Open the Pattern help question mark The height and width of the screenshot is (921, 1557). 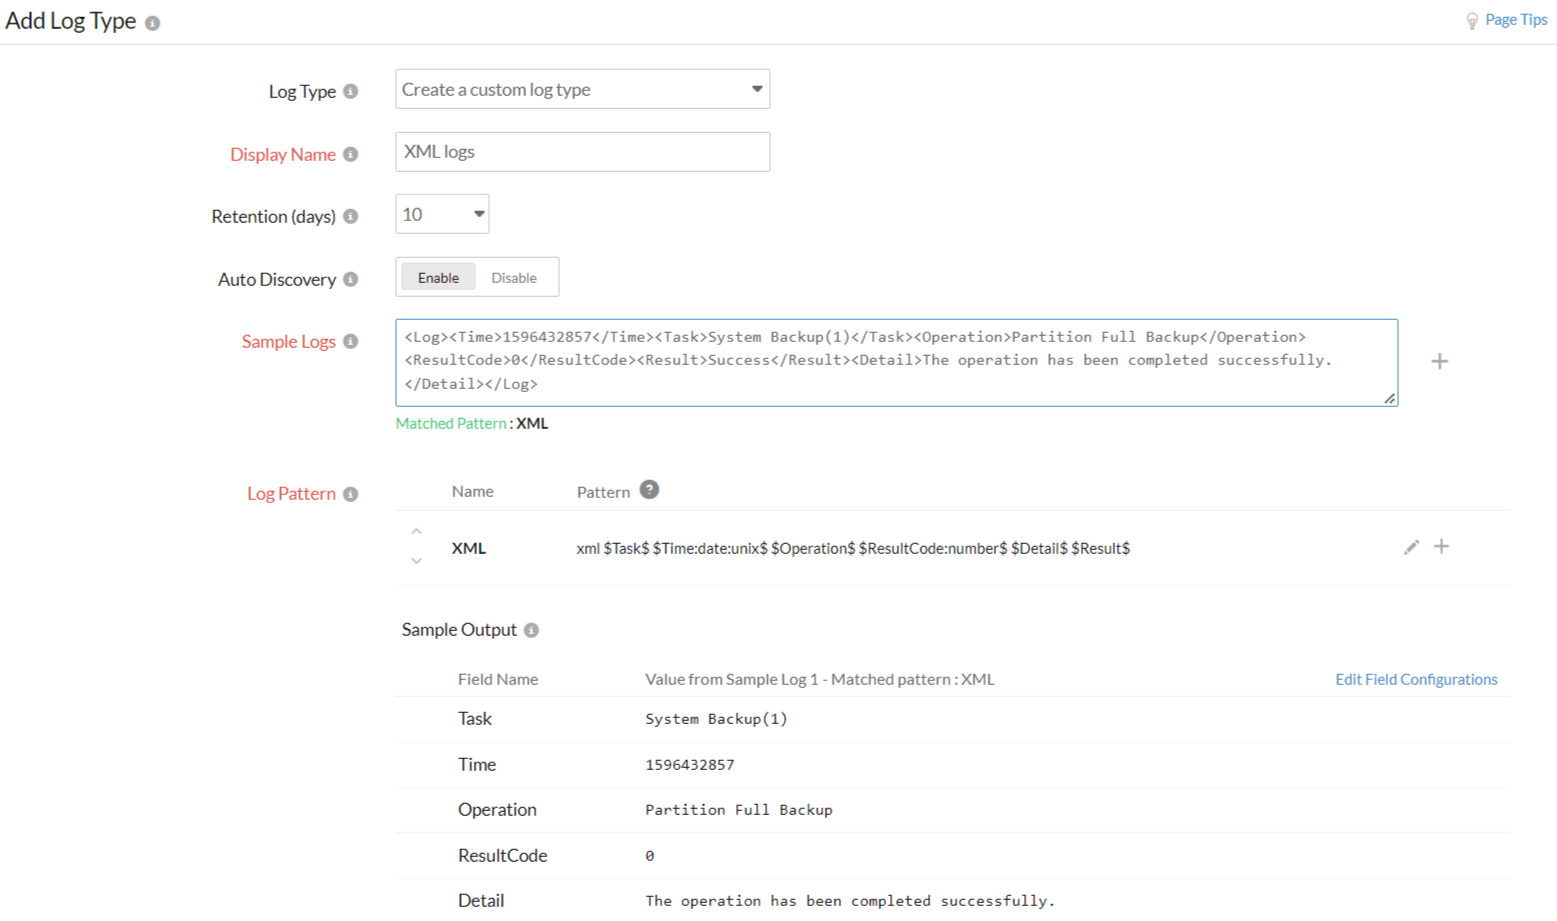[x=649, y=490]
